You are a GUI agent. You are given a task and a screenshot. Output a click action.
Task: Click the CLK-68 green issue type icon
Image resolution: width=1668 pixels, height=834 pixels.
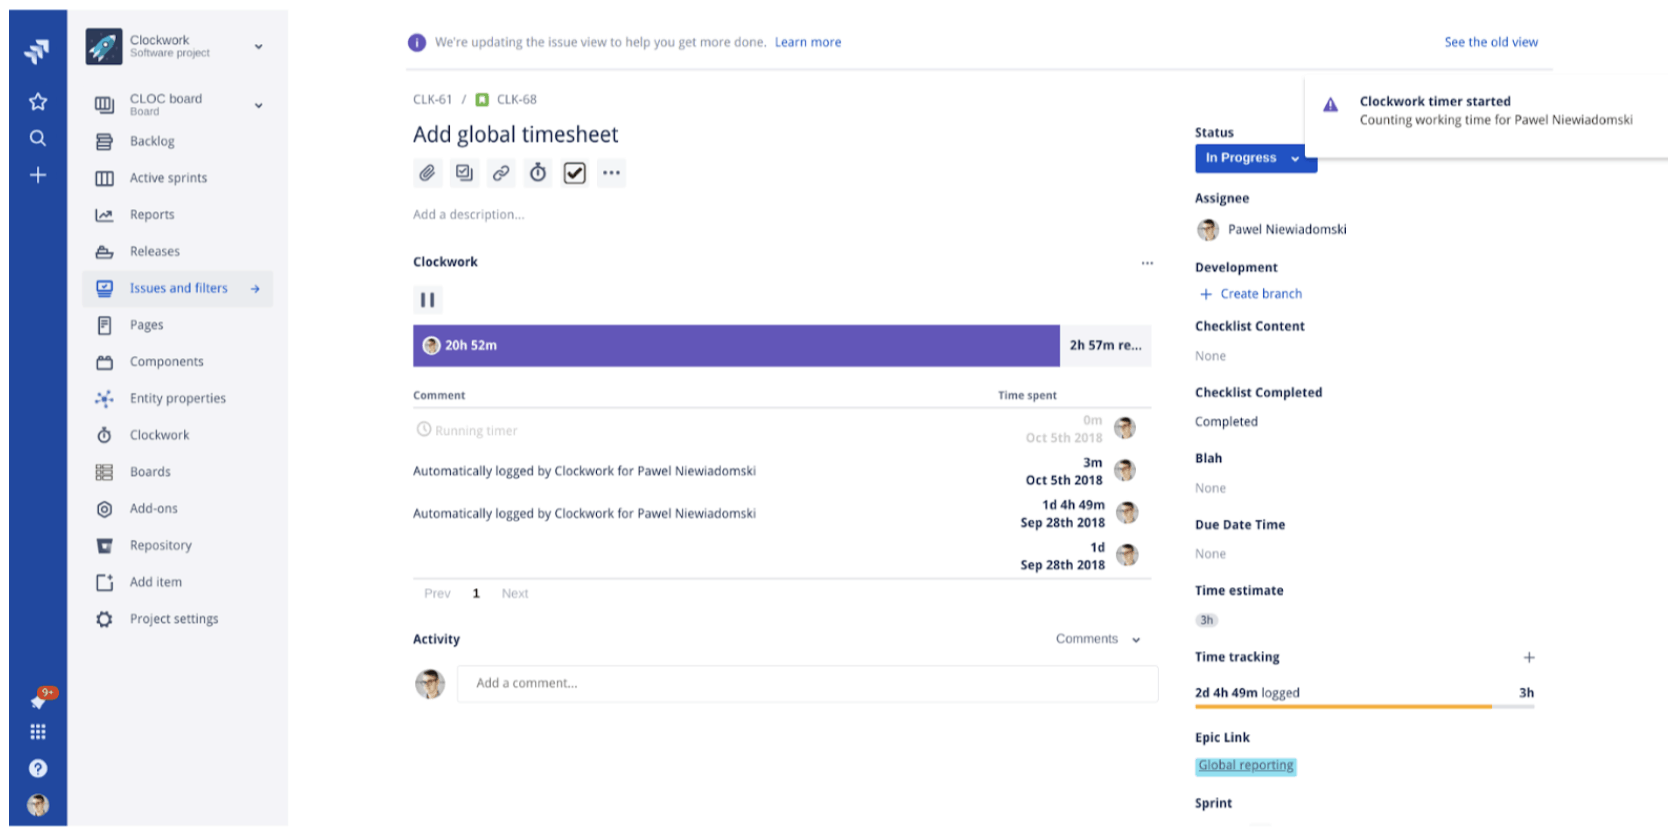click(482, 99)
